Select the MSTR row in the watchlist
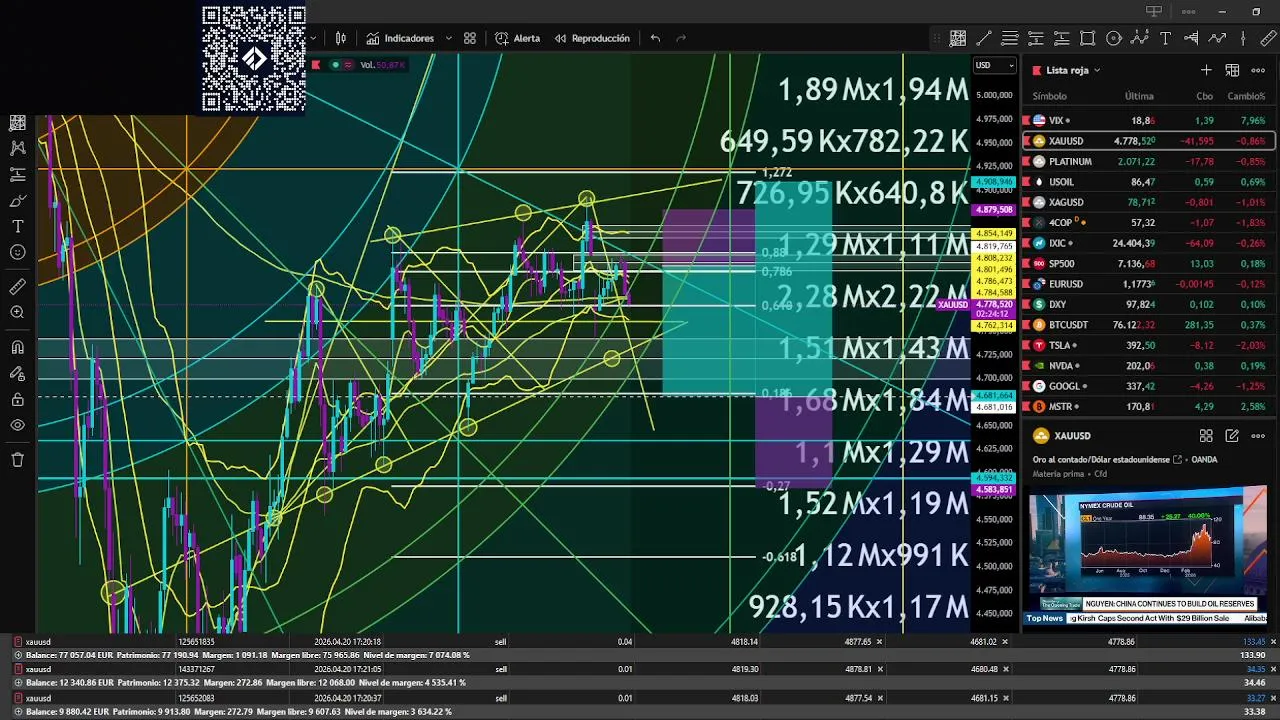The width and height of the screenshot is (1280, 720). point(1149,407)
